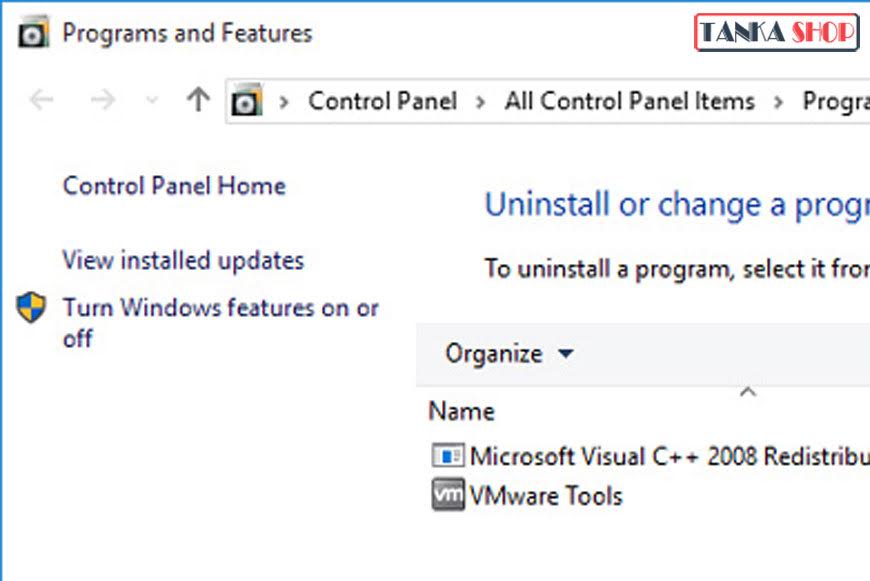Open Control Panel Home link
Image resolution: width=870 pixels, height=581 pixels.
pos(174,186)
